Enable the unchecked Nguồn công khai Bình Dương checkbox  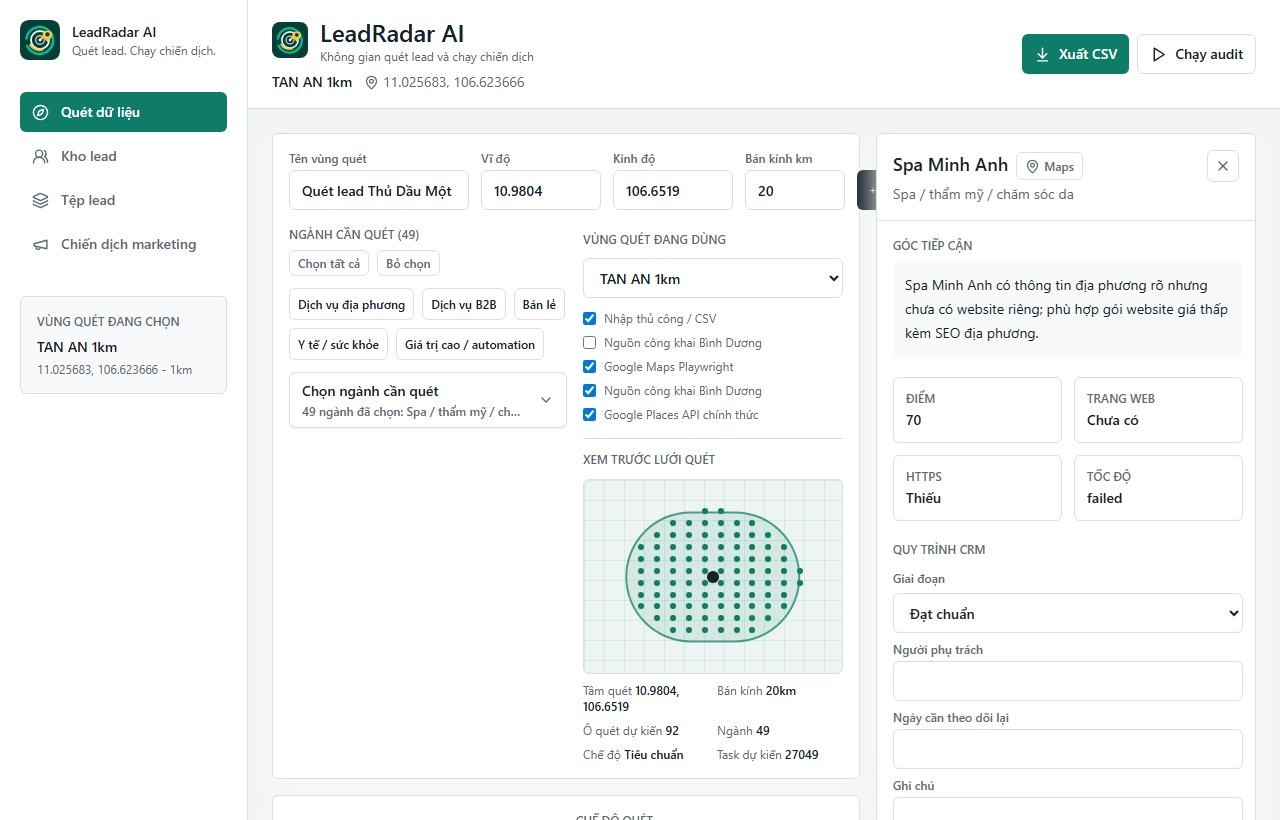pyautogui.click(x=590, y=343)
